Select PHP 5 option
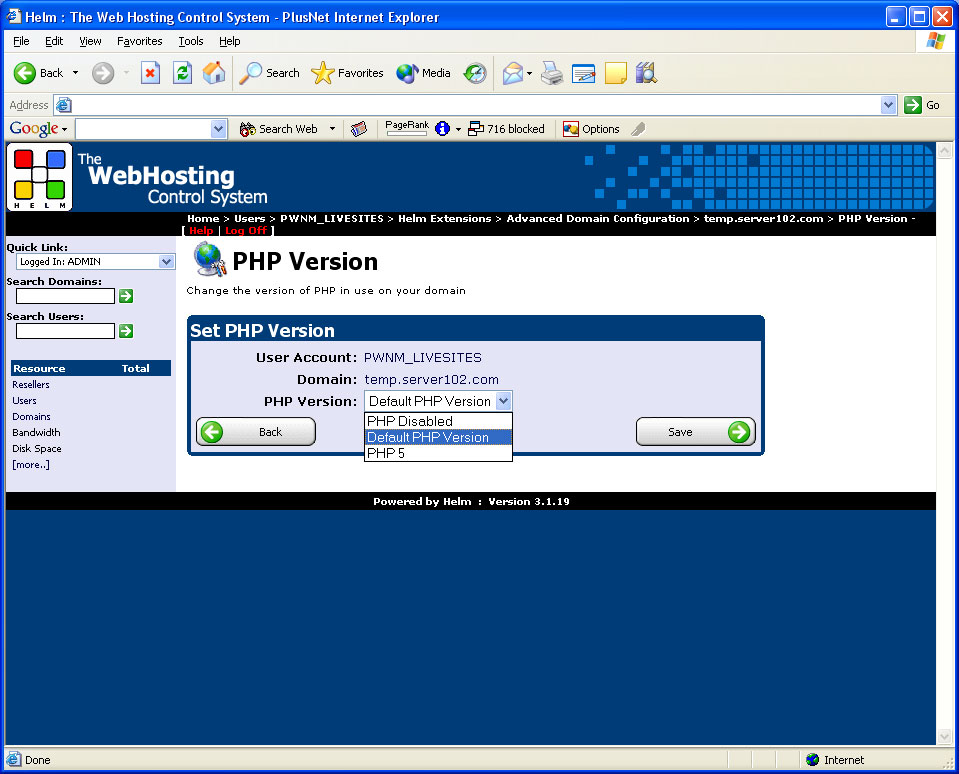Viewport: 959px width, 774px height. (438, 453)
